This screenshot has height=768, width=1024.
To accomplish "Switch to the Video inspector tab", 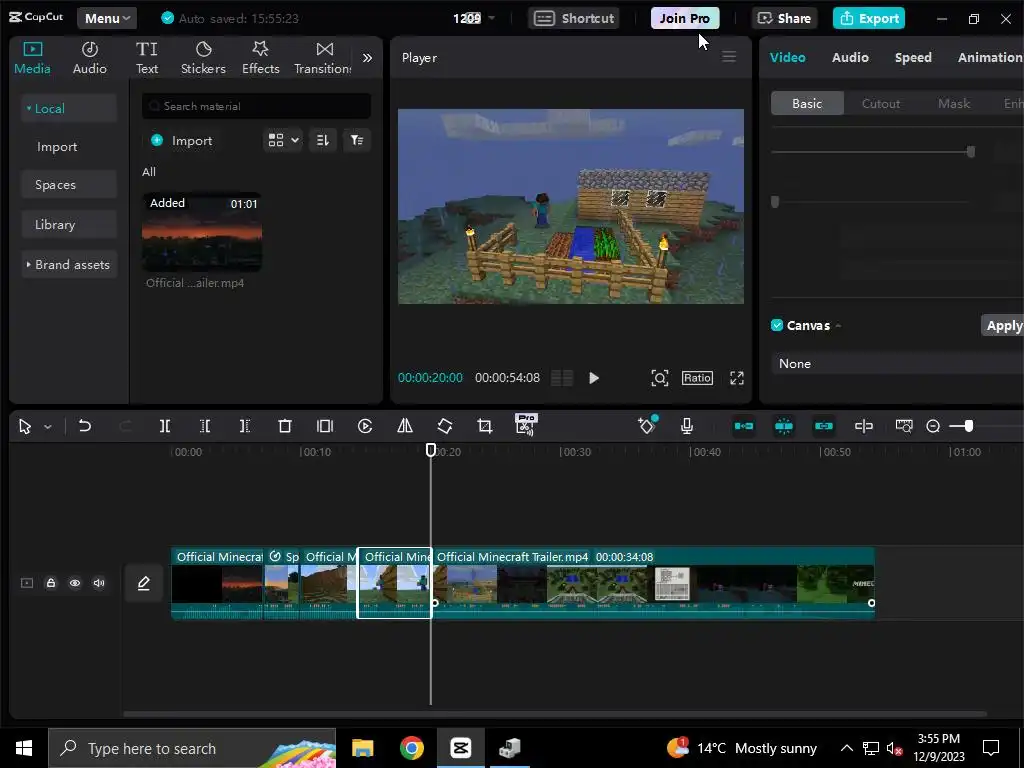I will (x=788, y=57).
